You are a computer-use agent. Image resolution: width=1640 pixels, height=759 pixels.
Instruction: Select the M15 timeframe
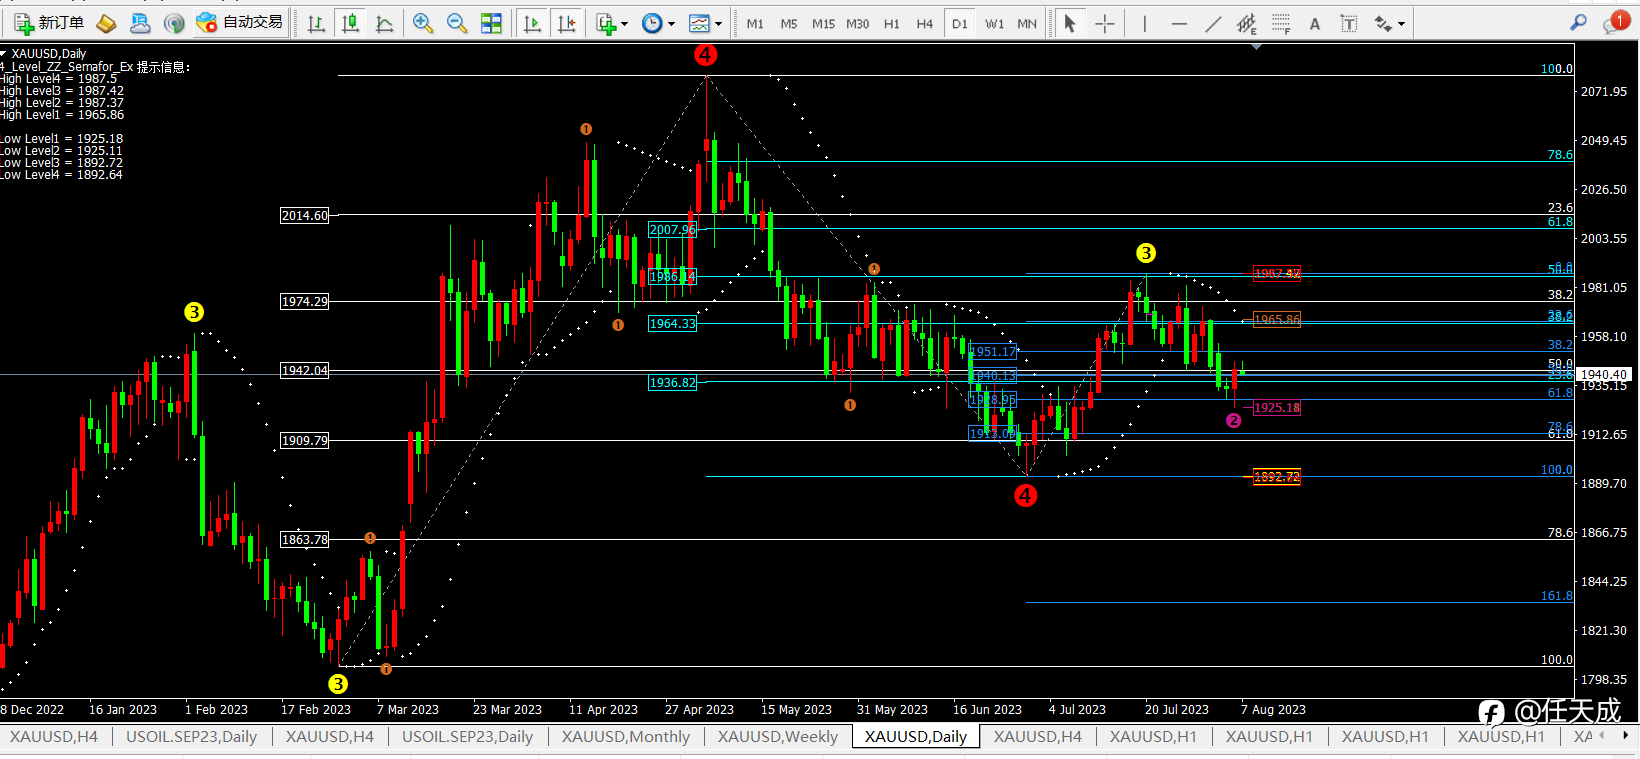pyautogui.click(x=823, y=23)
